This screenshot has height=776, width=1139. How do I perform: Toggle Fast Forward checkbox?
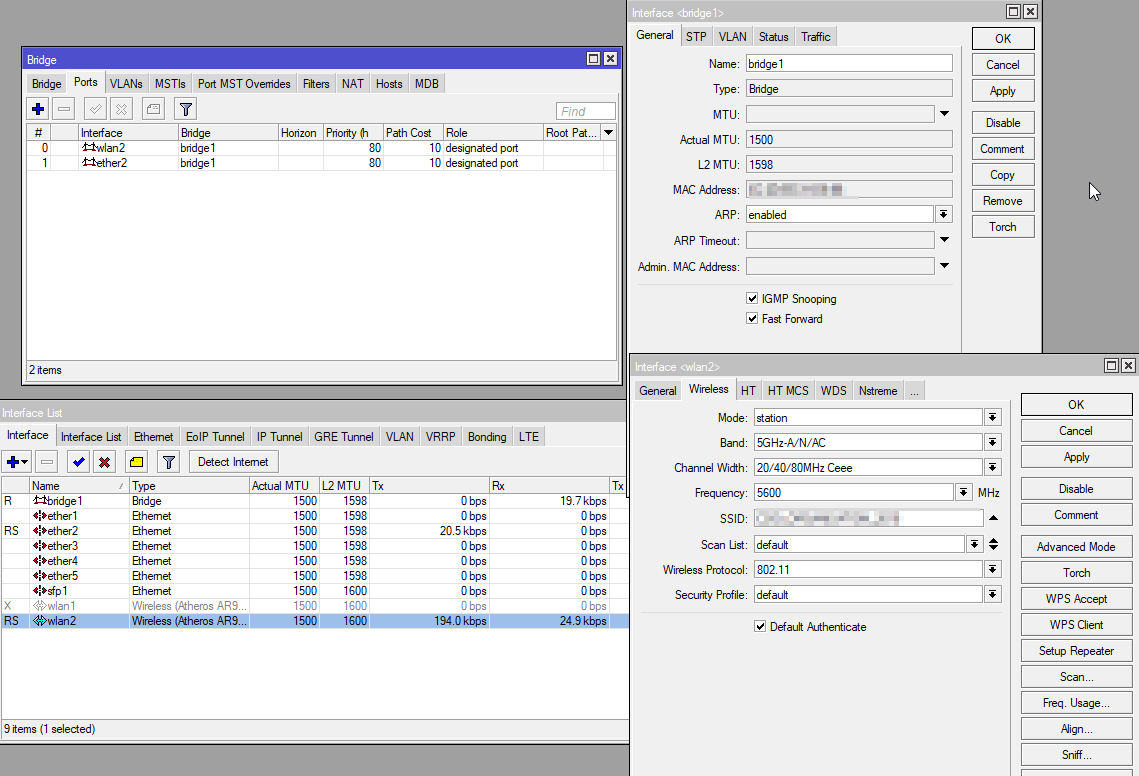[752, 319]
